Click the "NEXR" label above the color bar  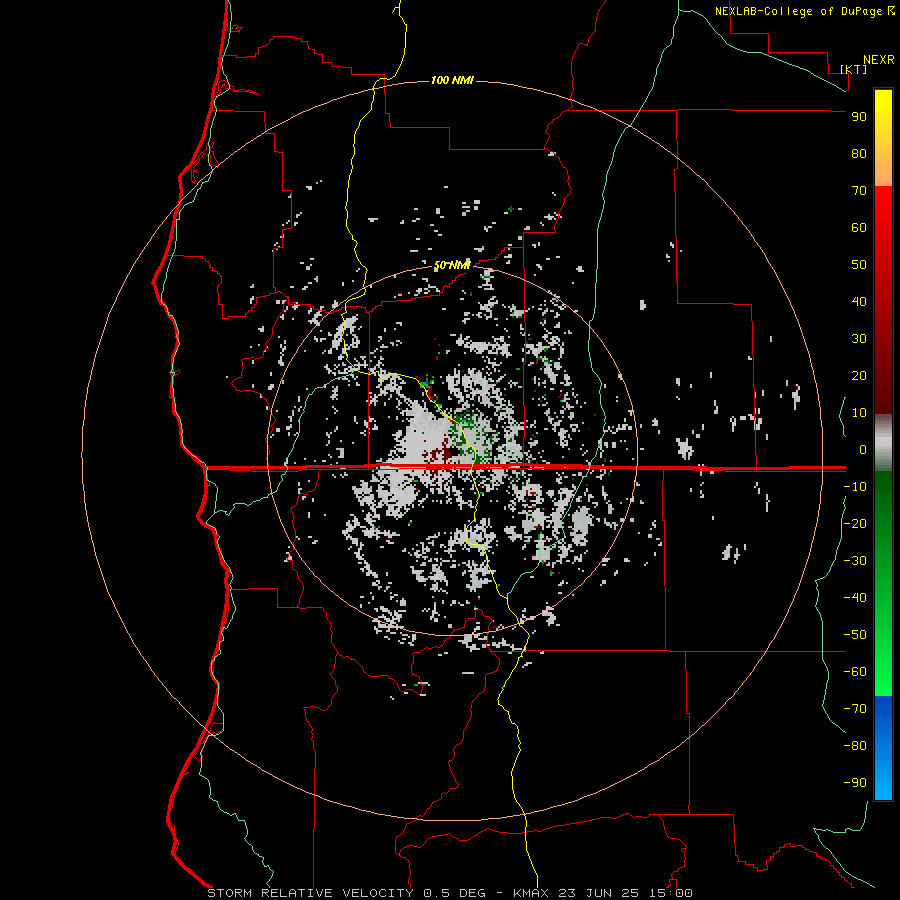point(878,60)
